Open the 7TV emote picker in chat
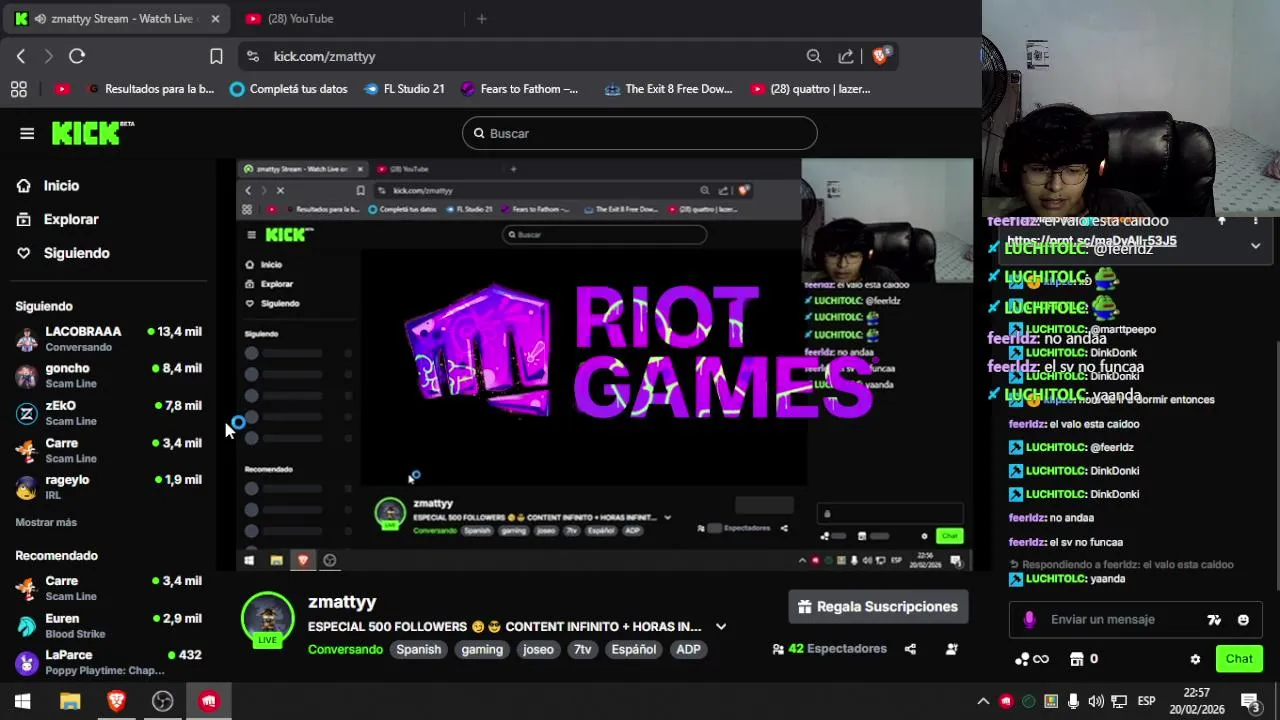 click(1214, 620)
